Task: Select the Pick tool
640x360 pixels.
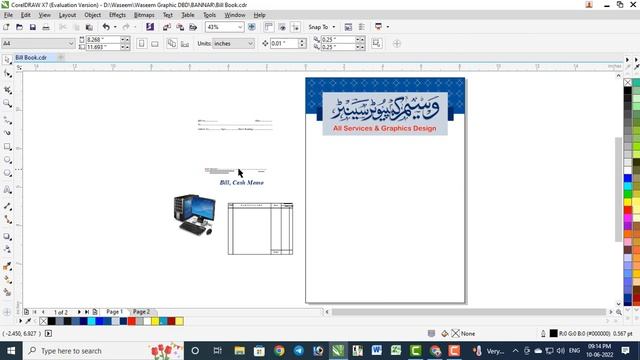Action: (x=7, y=60)
